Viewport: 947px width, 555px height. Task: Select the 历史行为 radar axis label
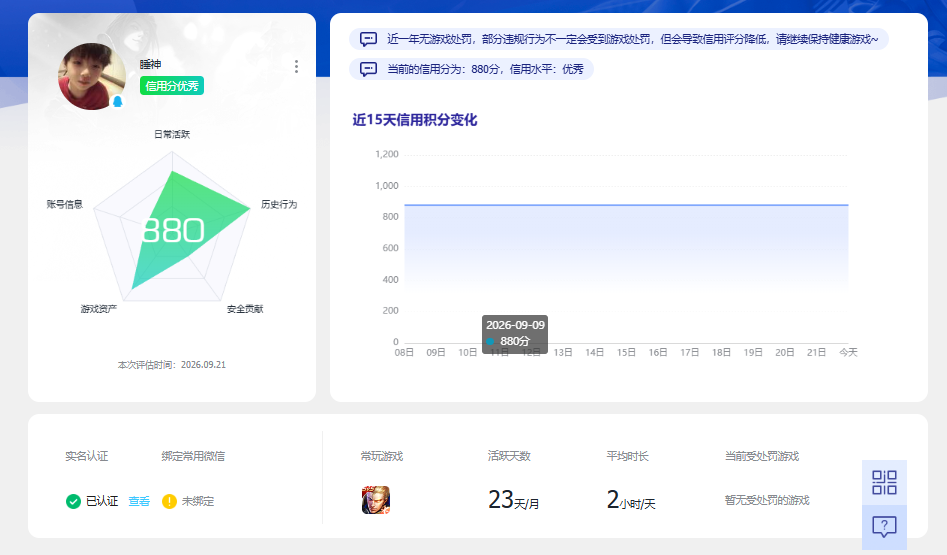tap(279, 204)
